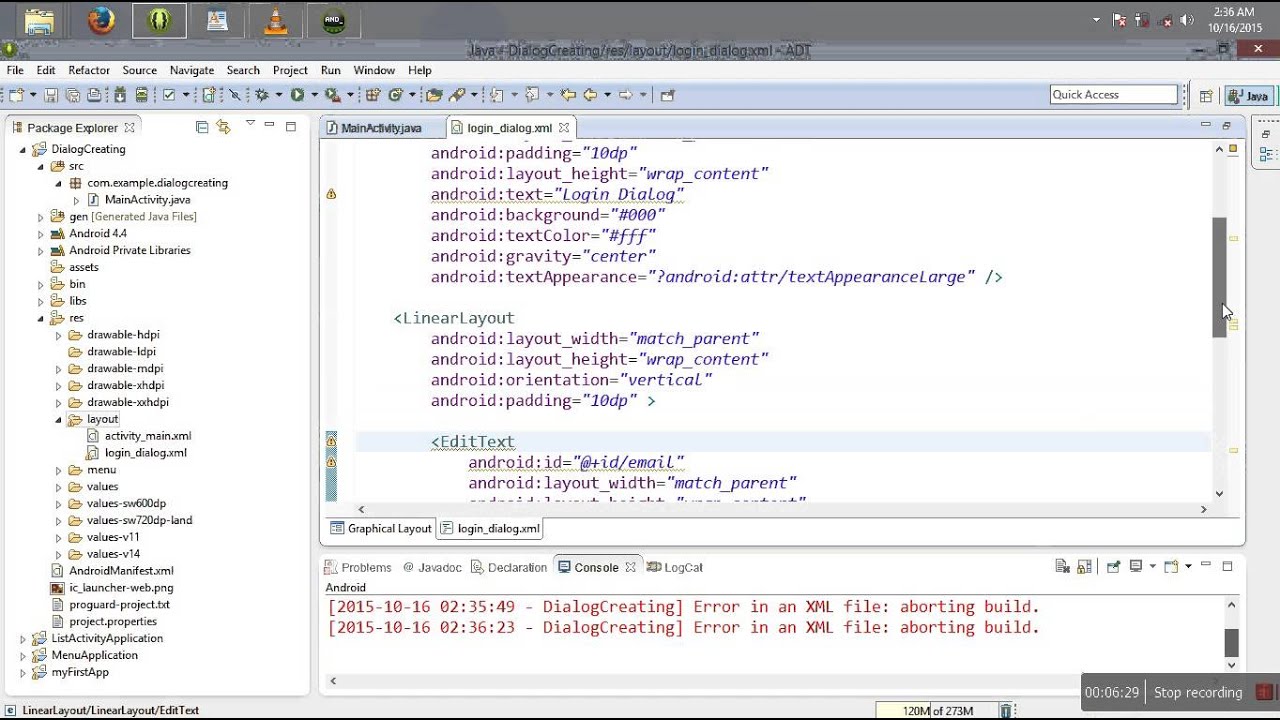Click the Back navigation arrow
Image resolution: width=1280 pixels, height=720 pixels.
click(x=590, y=95)
